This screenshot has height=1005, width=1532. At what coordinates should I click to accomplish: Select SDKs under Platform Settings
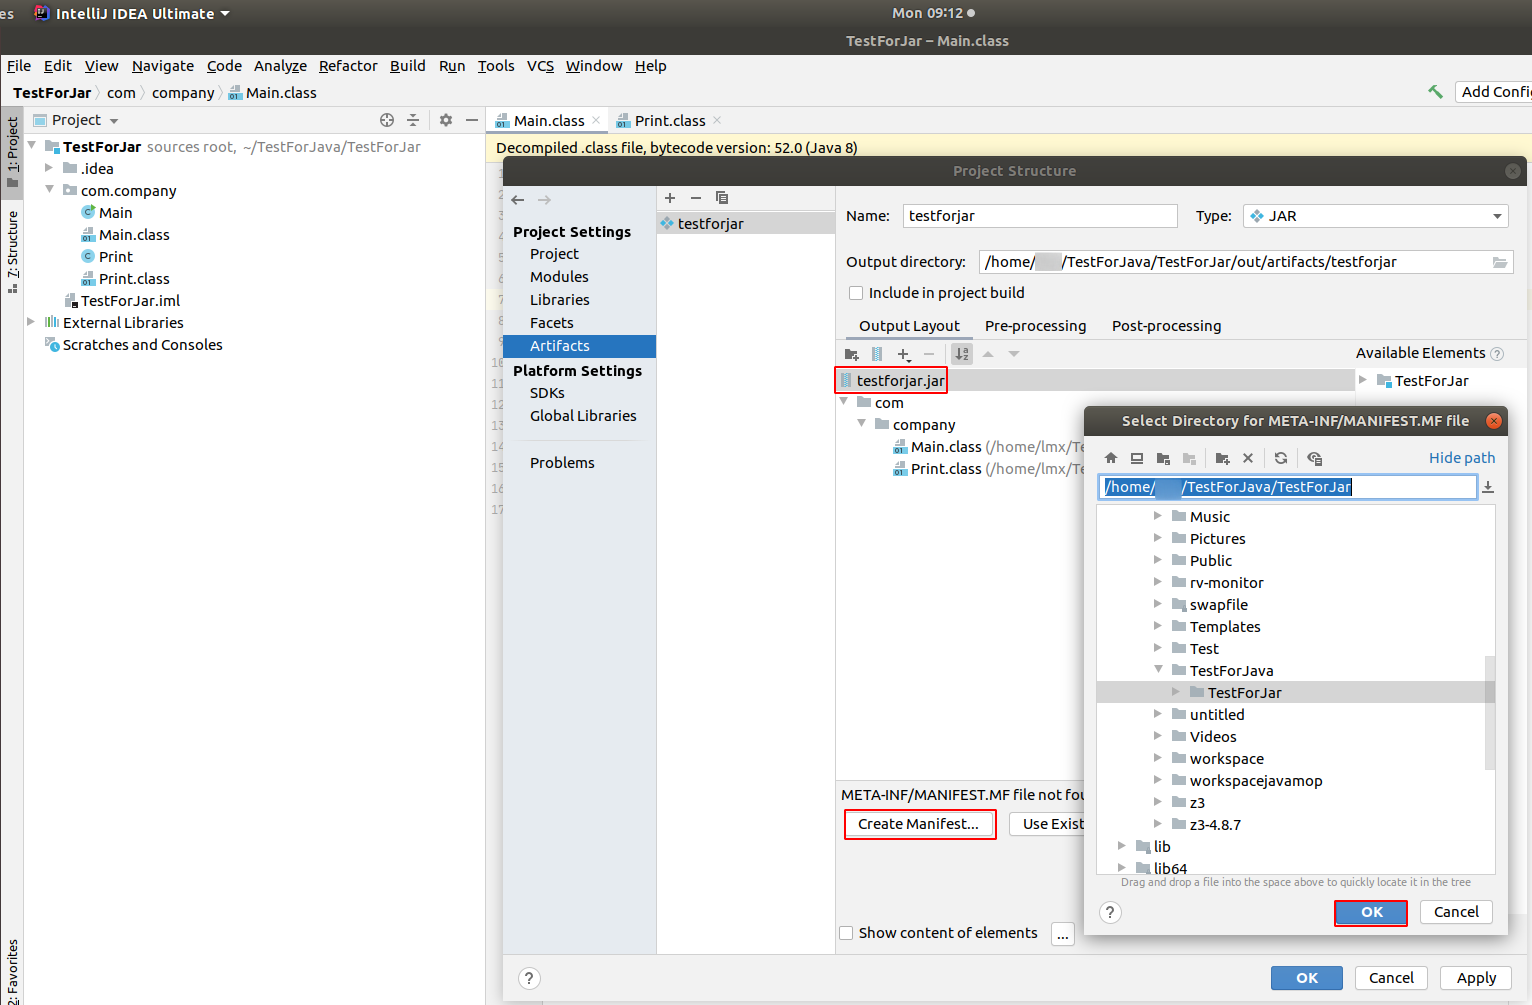coord(547,393)
